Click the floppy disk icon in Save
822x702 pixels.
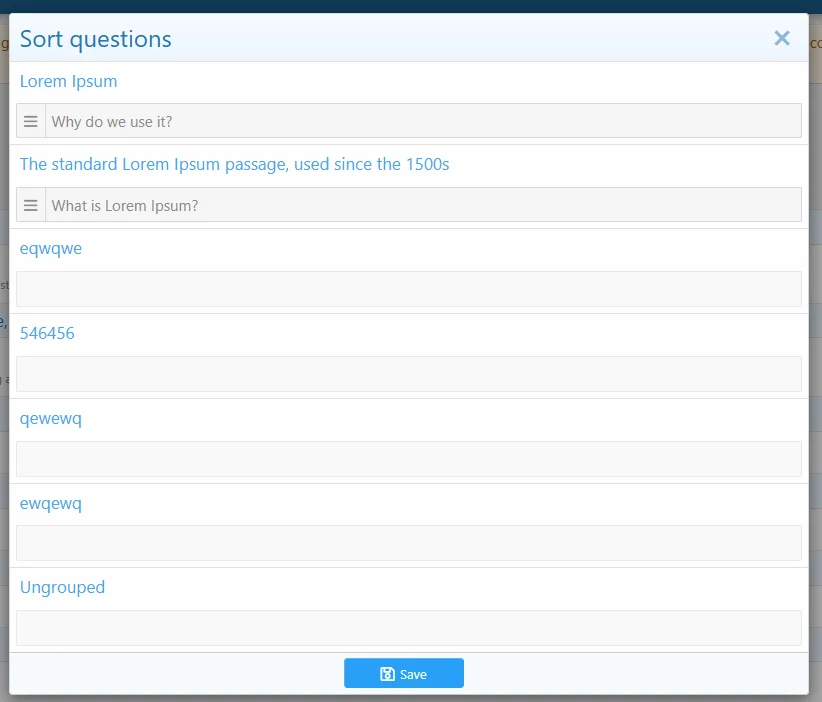coord(387,674)
